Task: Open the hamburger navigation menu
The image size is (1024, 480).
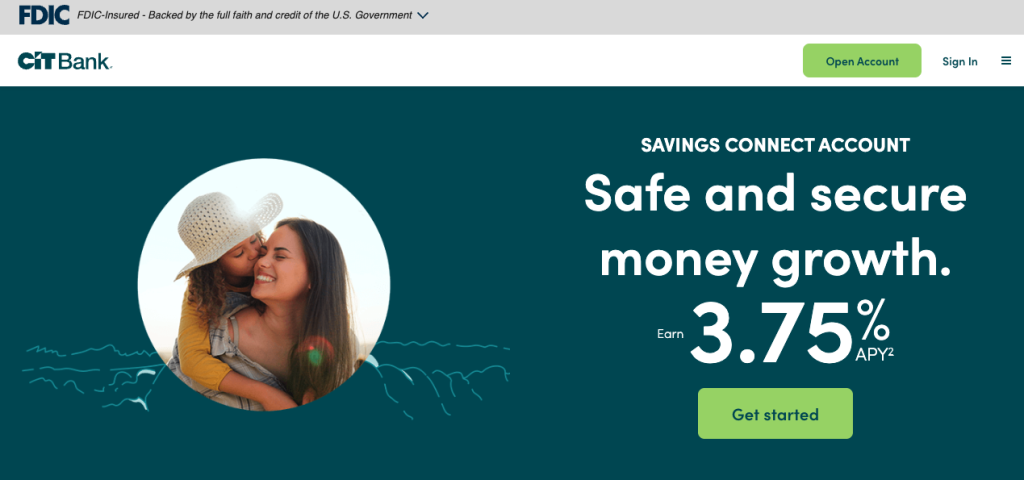Action: (1006, 61)
